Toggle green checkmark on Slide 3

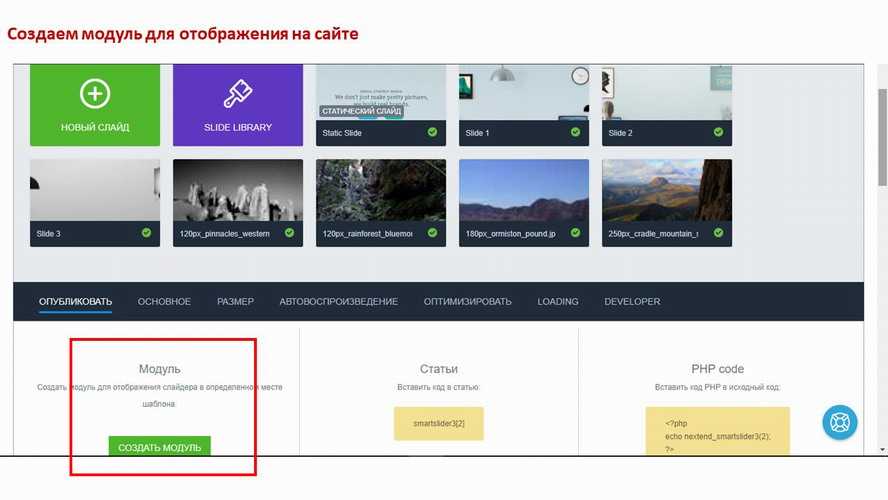146,233
